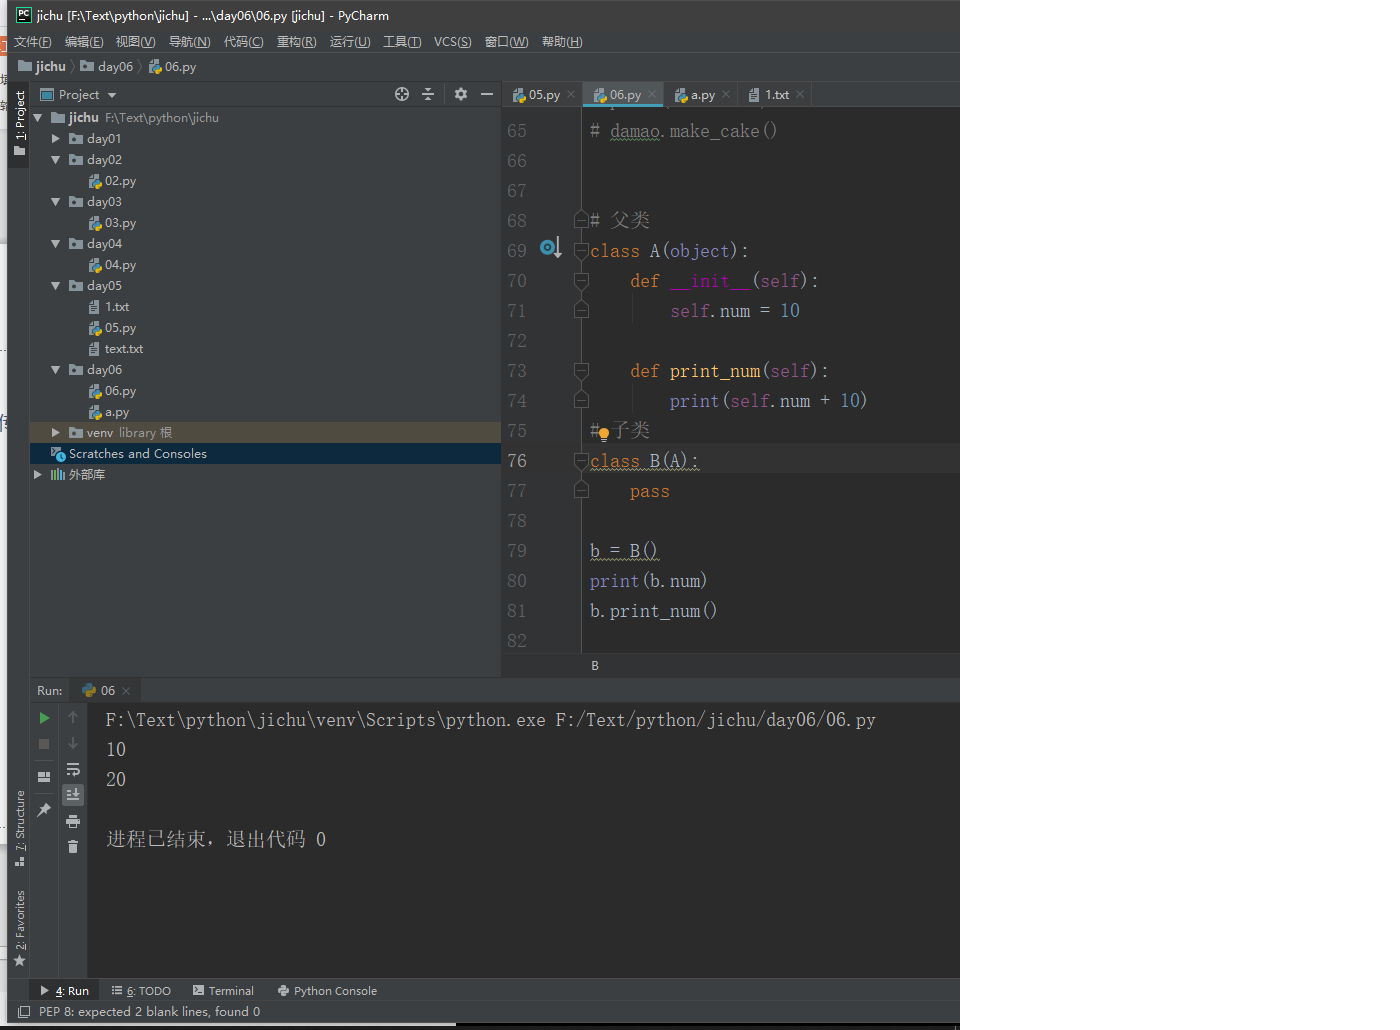Click the down arrow in Run toolbar
The height and width of the screenshot is (1030, 1400).
pyautogui.click(x=73, y=743)
